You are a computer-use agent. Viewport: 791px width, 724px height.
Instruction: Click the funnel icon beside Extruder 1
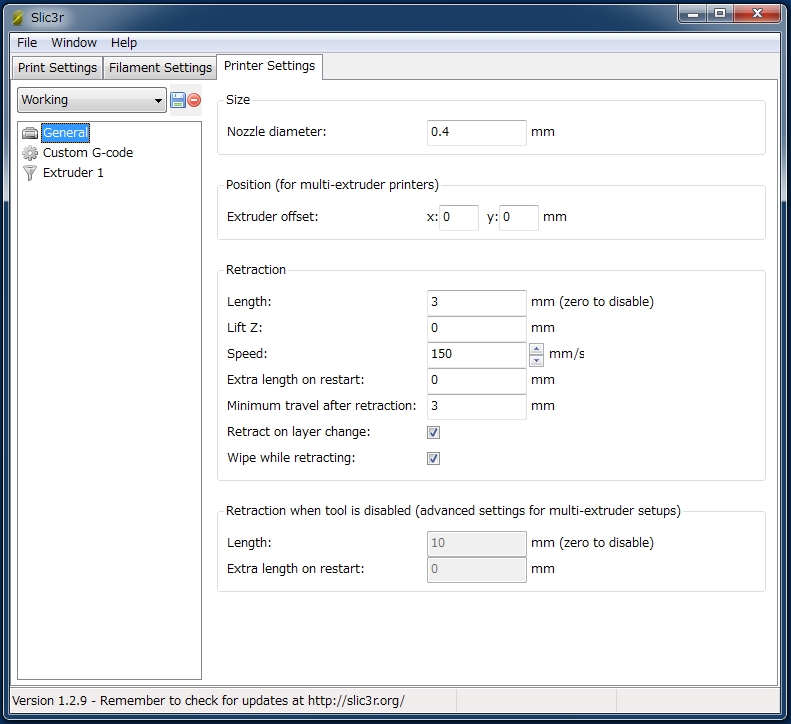click(30, 173)
